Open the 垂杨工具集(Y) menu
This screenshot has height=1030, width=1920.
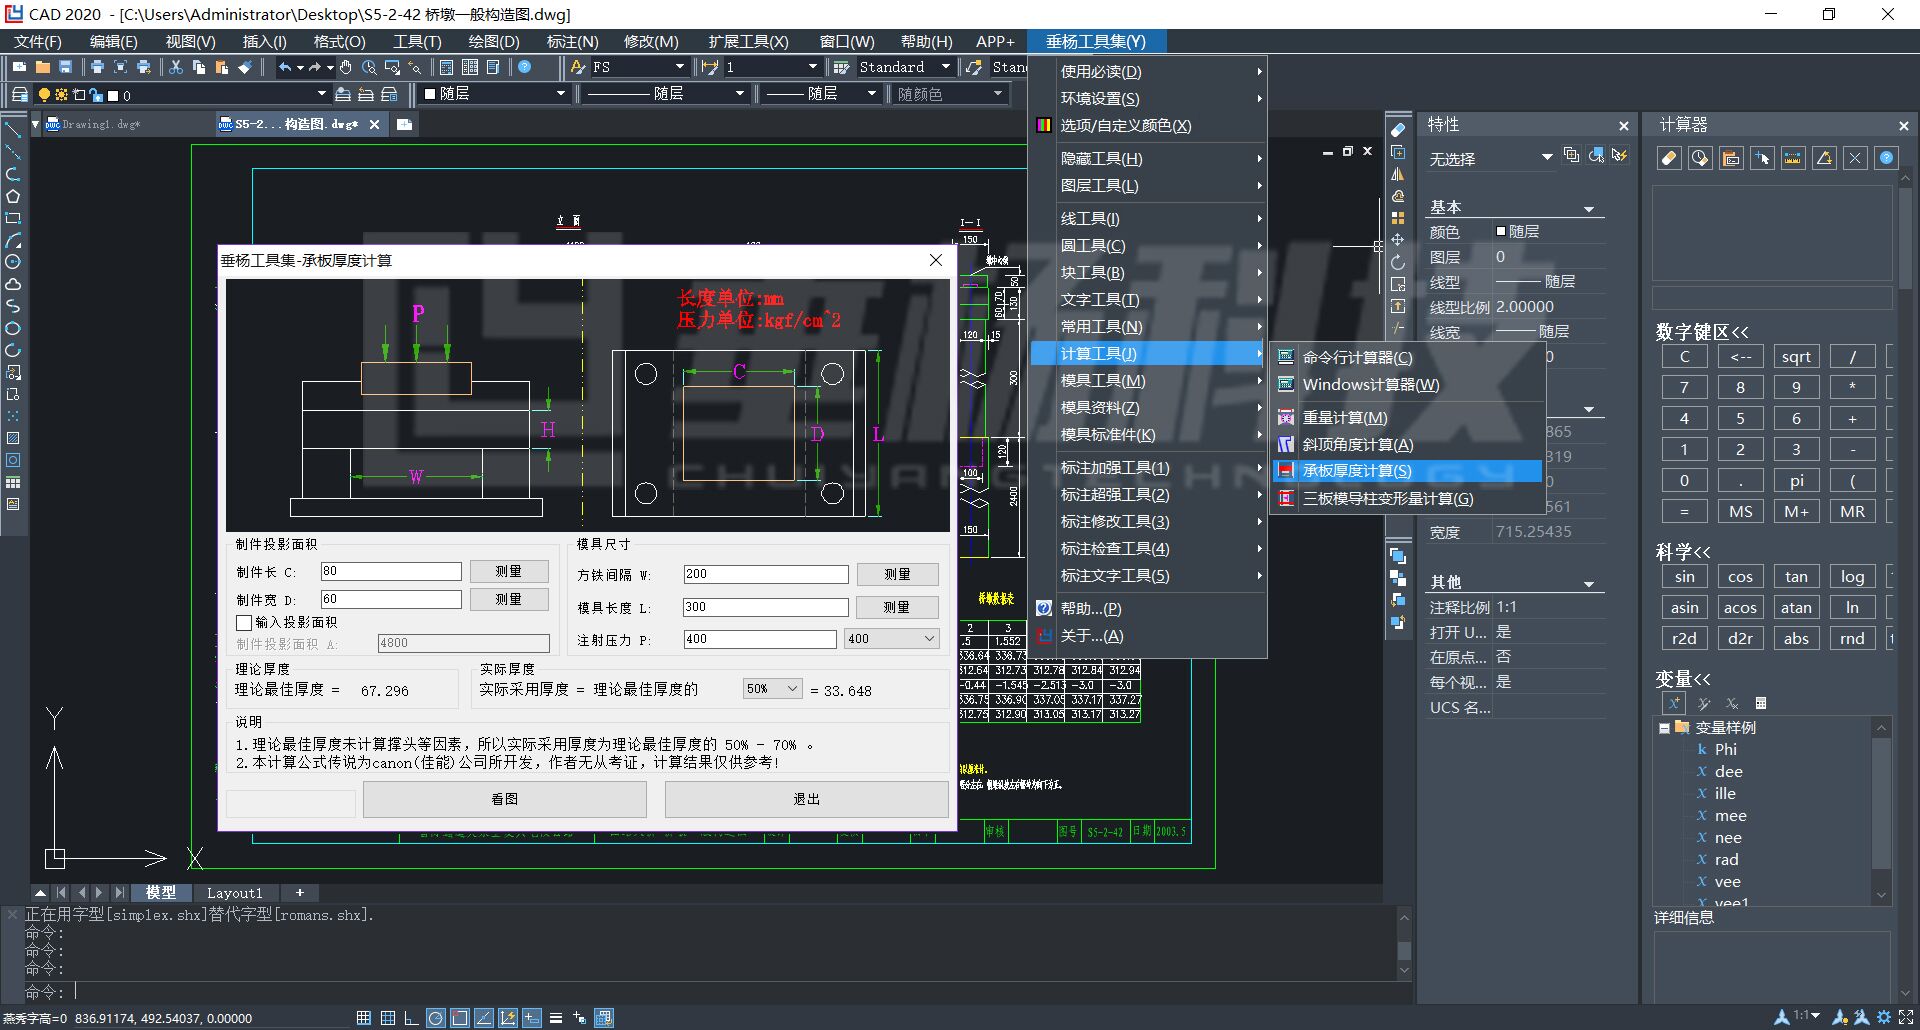click(1096, 41)
